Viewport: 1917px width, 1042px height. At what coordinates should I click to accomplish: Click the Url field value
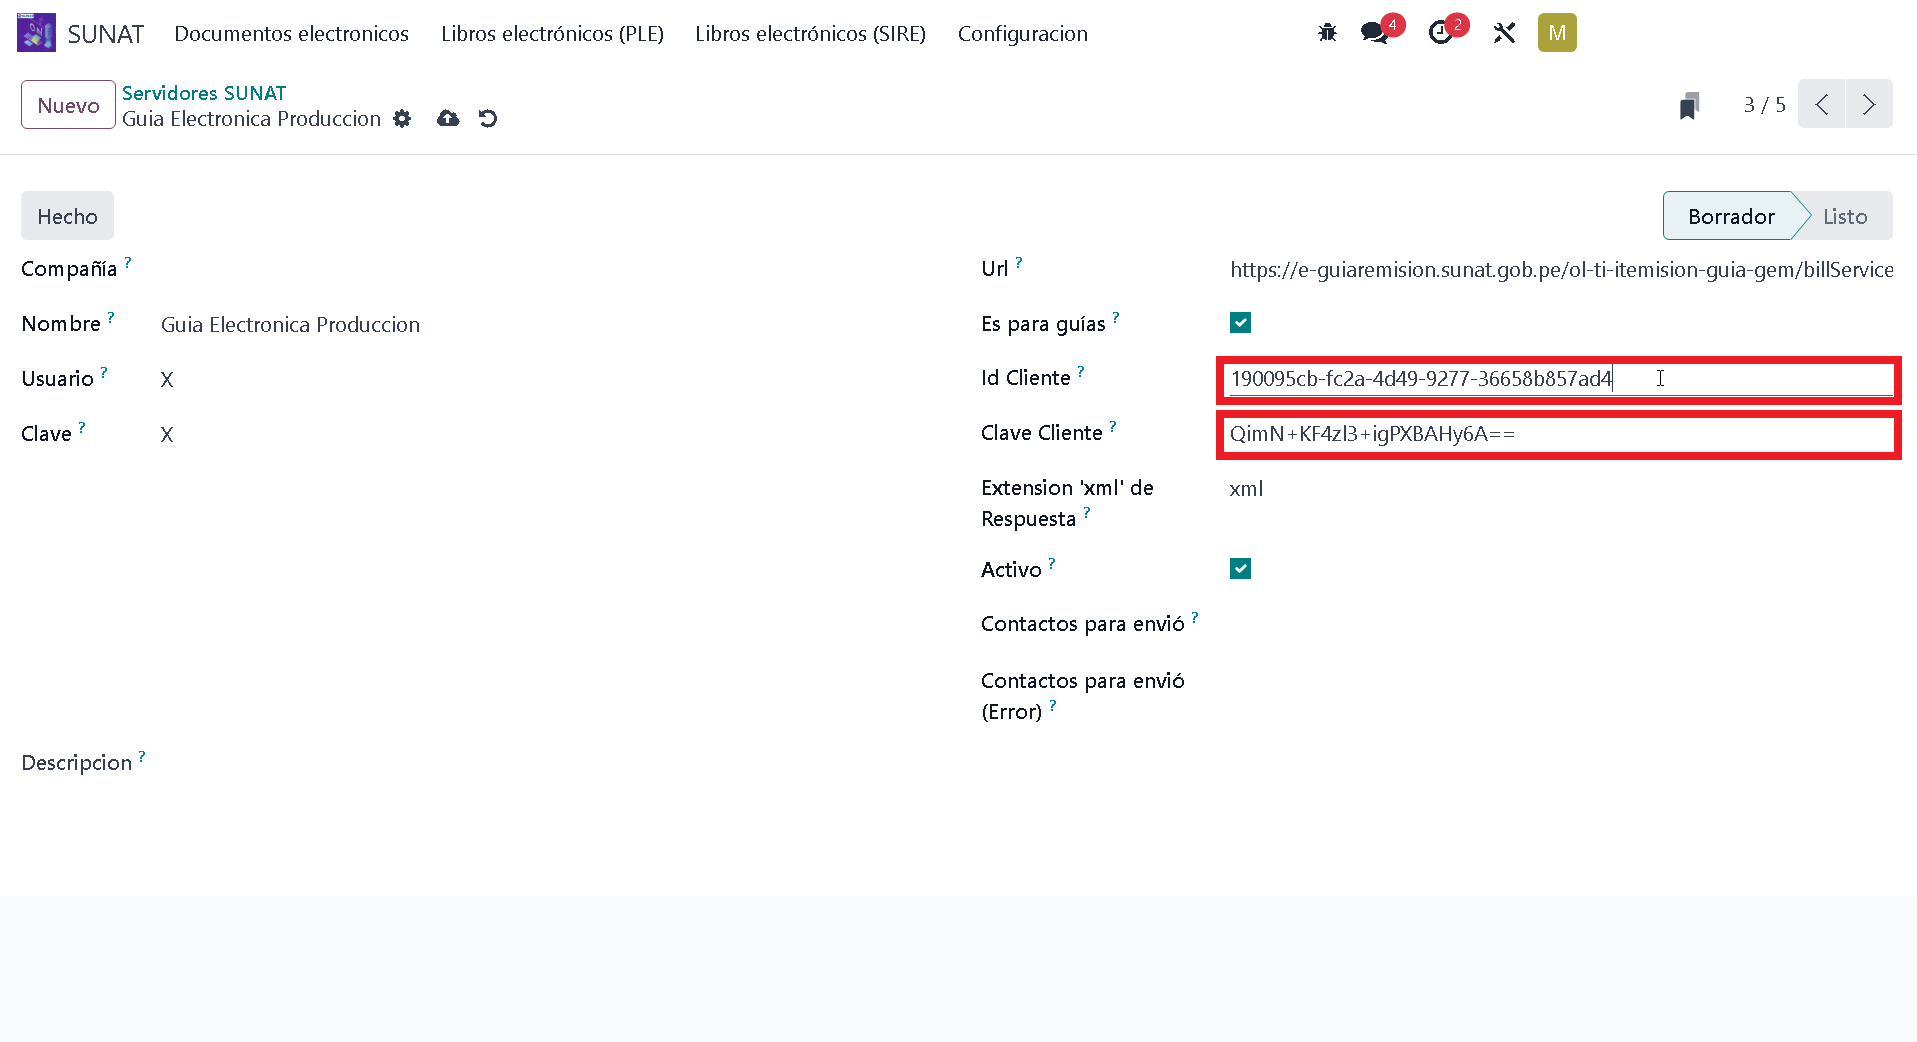(x=1560, y=269)
